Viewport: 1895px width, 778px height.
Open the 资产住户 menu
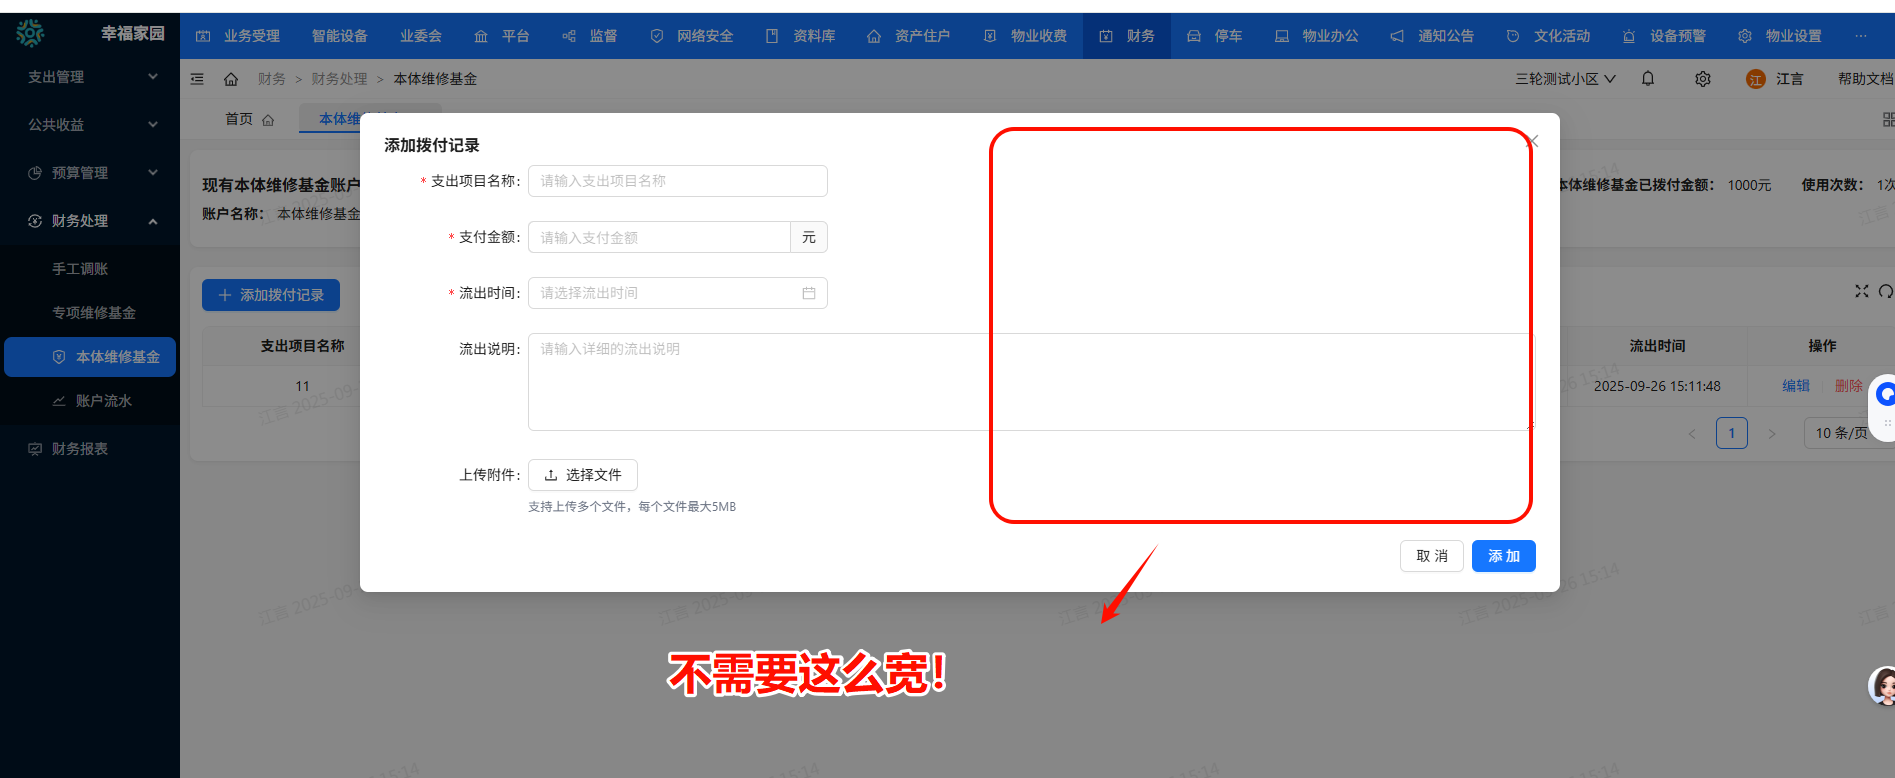point(909,36)
